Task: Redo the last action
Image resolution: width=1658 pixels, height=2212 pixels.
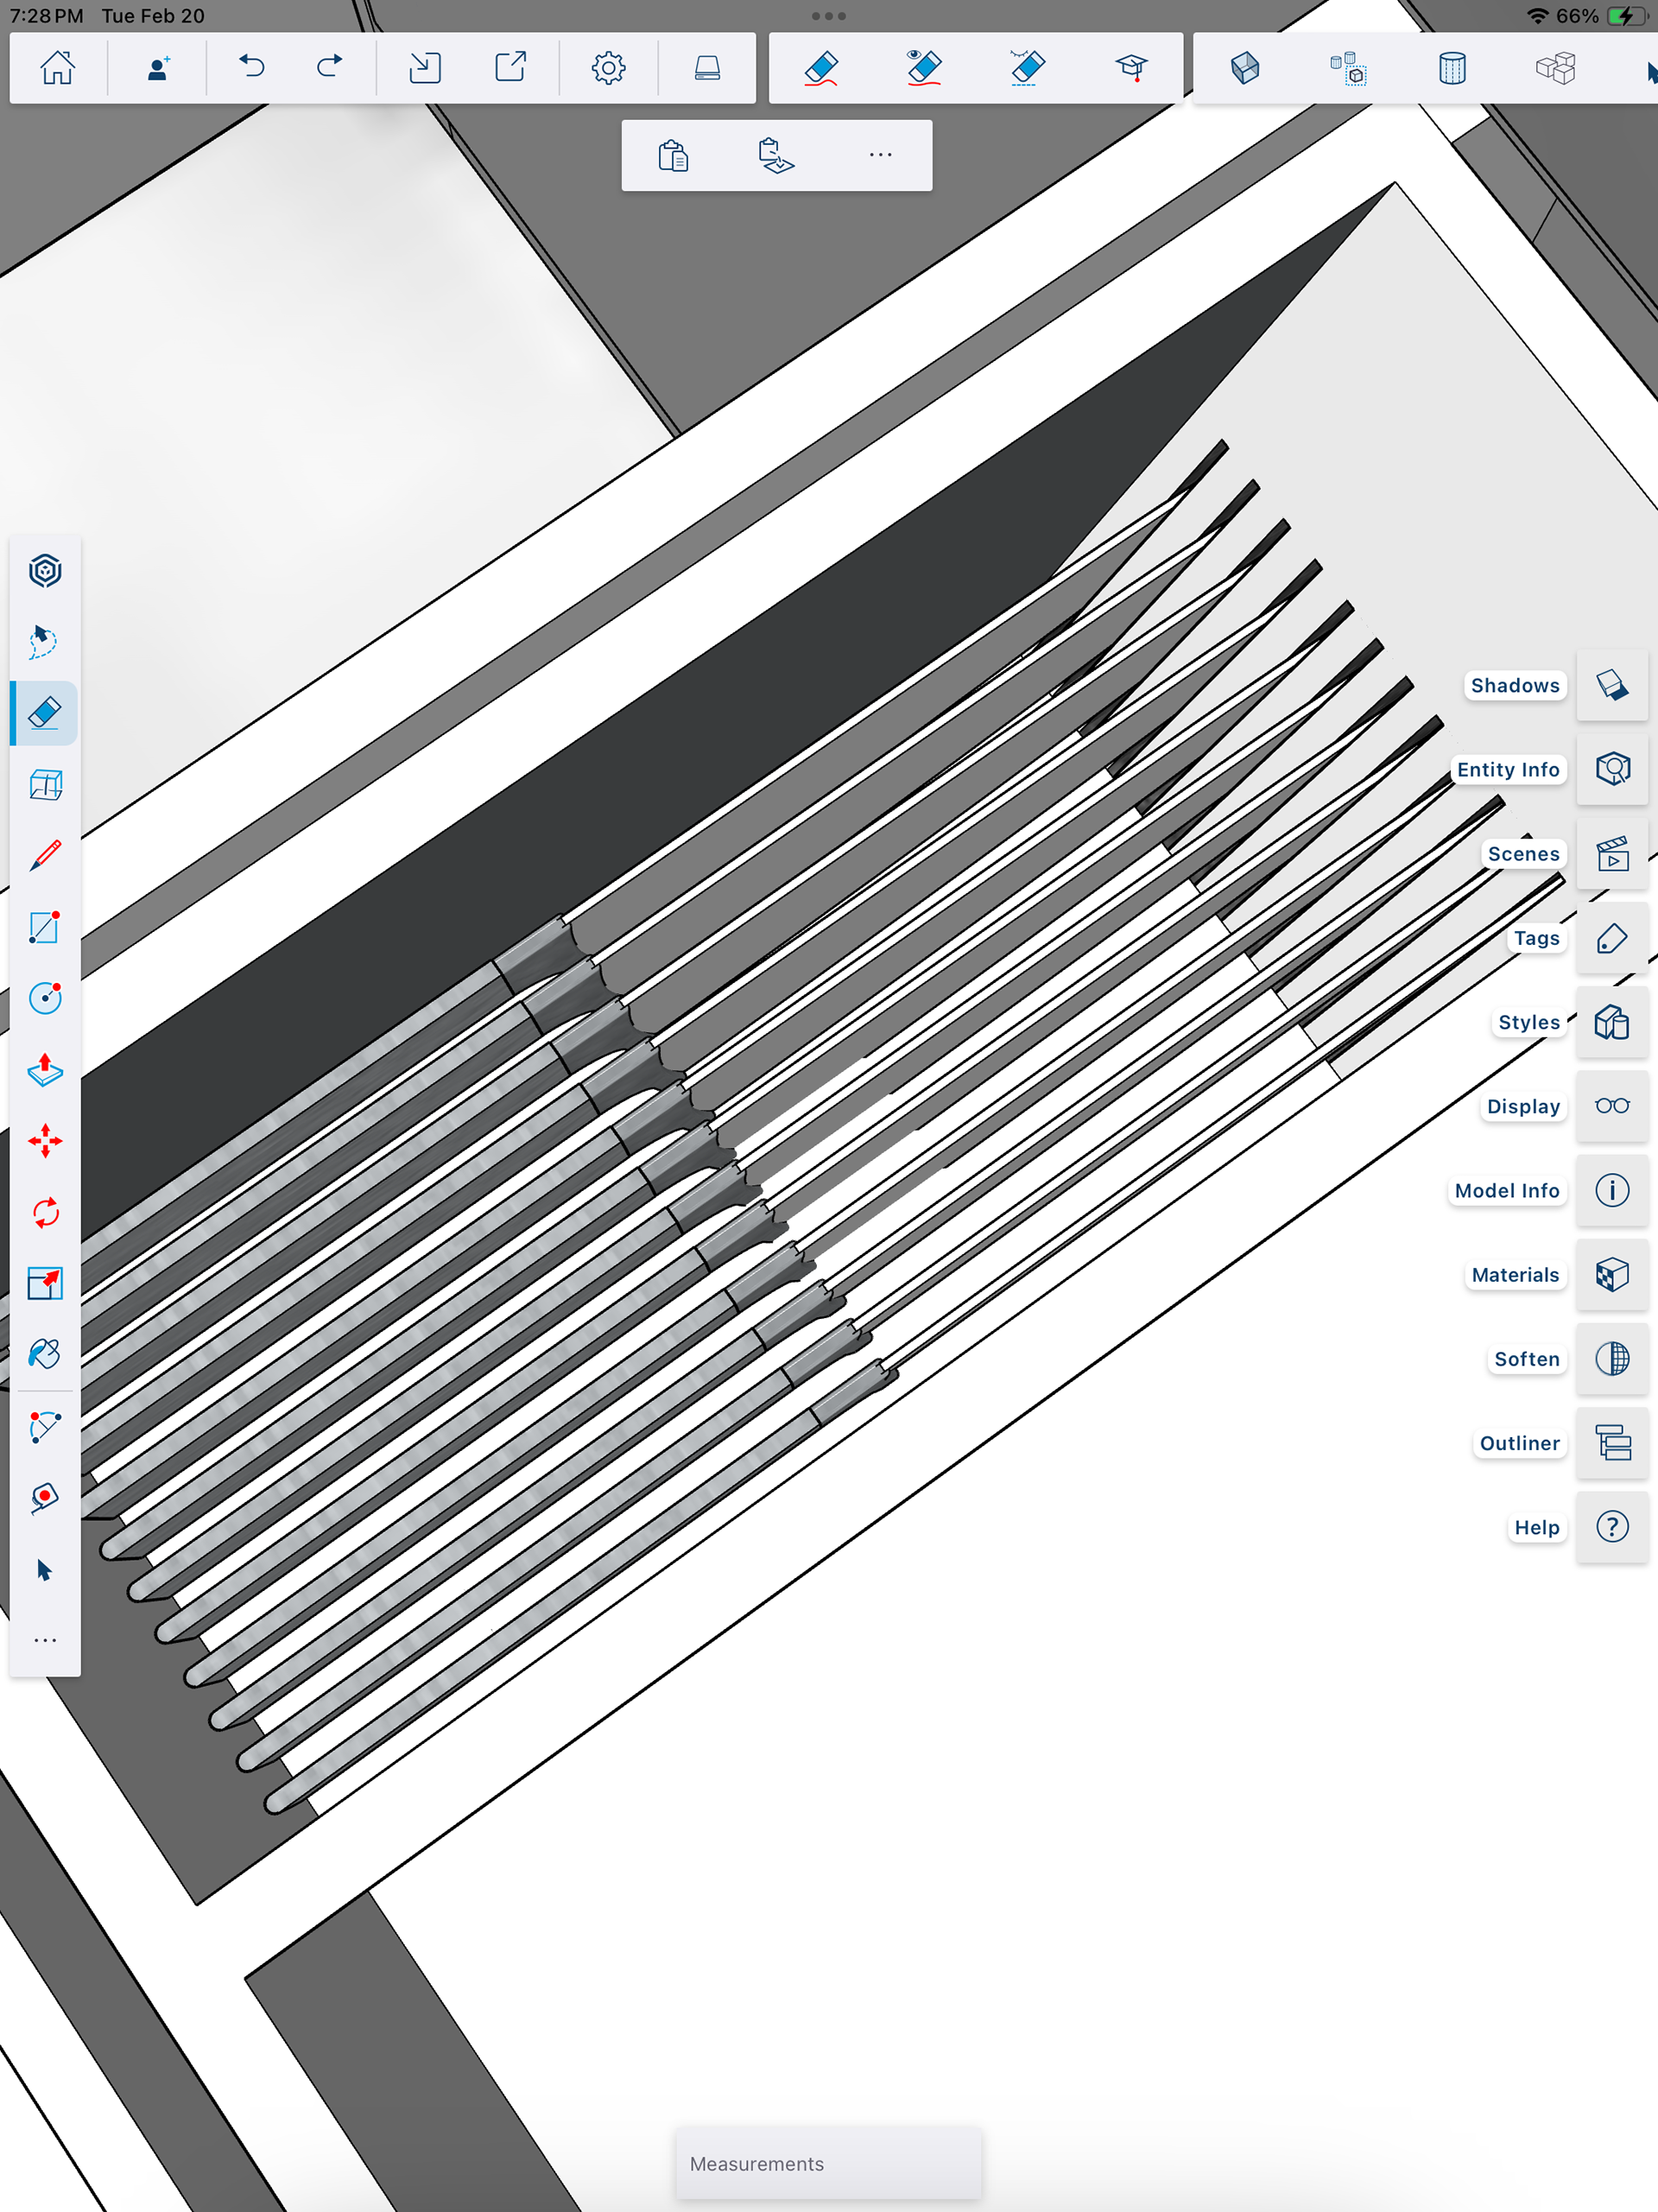Action: [329, 67]
